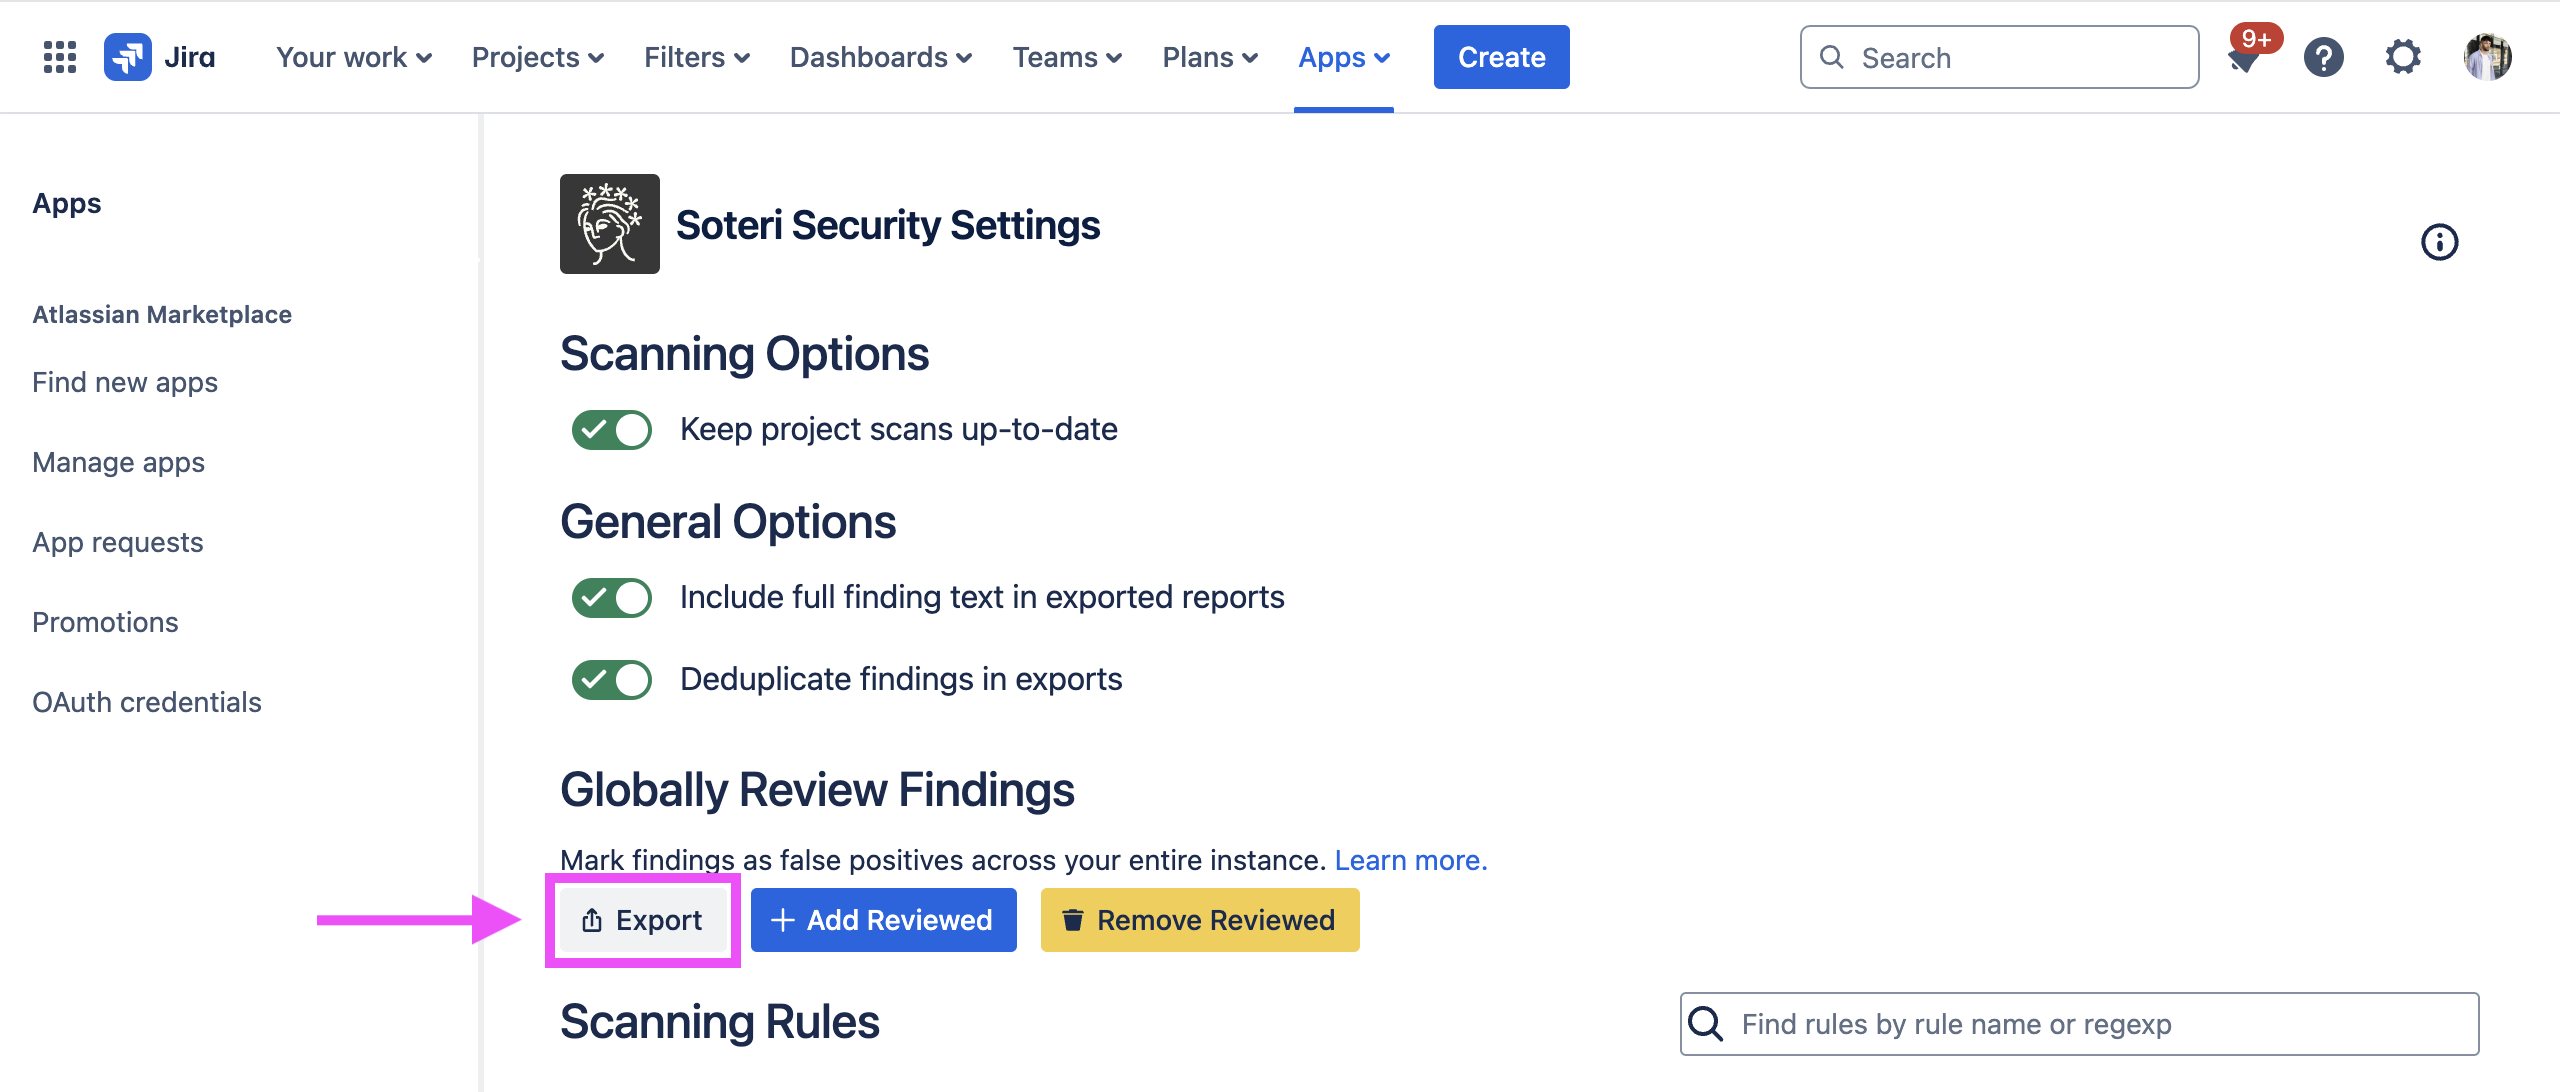
Task: Expand the Projects dropdown
Action: click(538, 57)
